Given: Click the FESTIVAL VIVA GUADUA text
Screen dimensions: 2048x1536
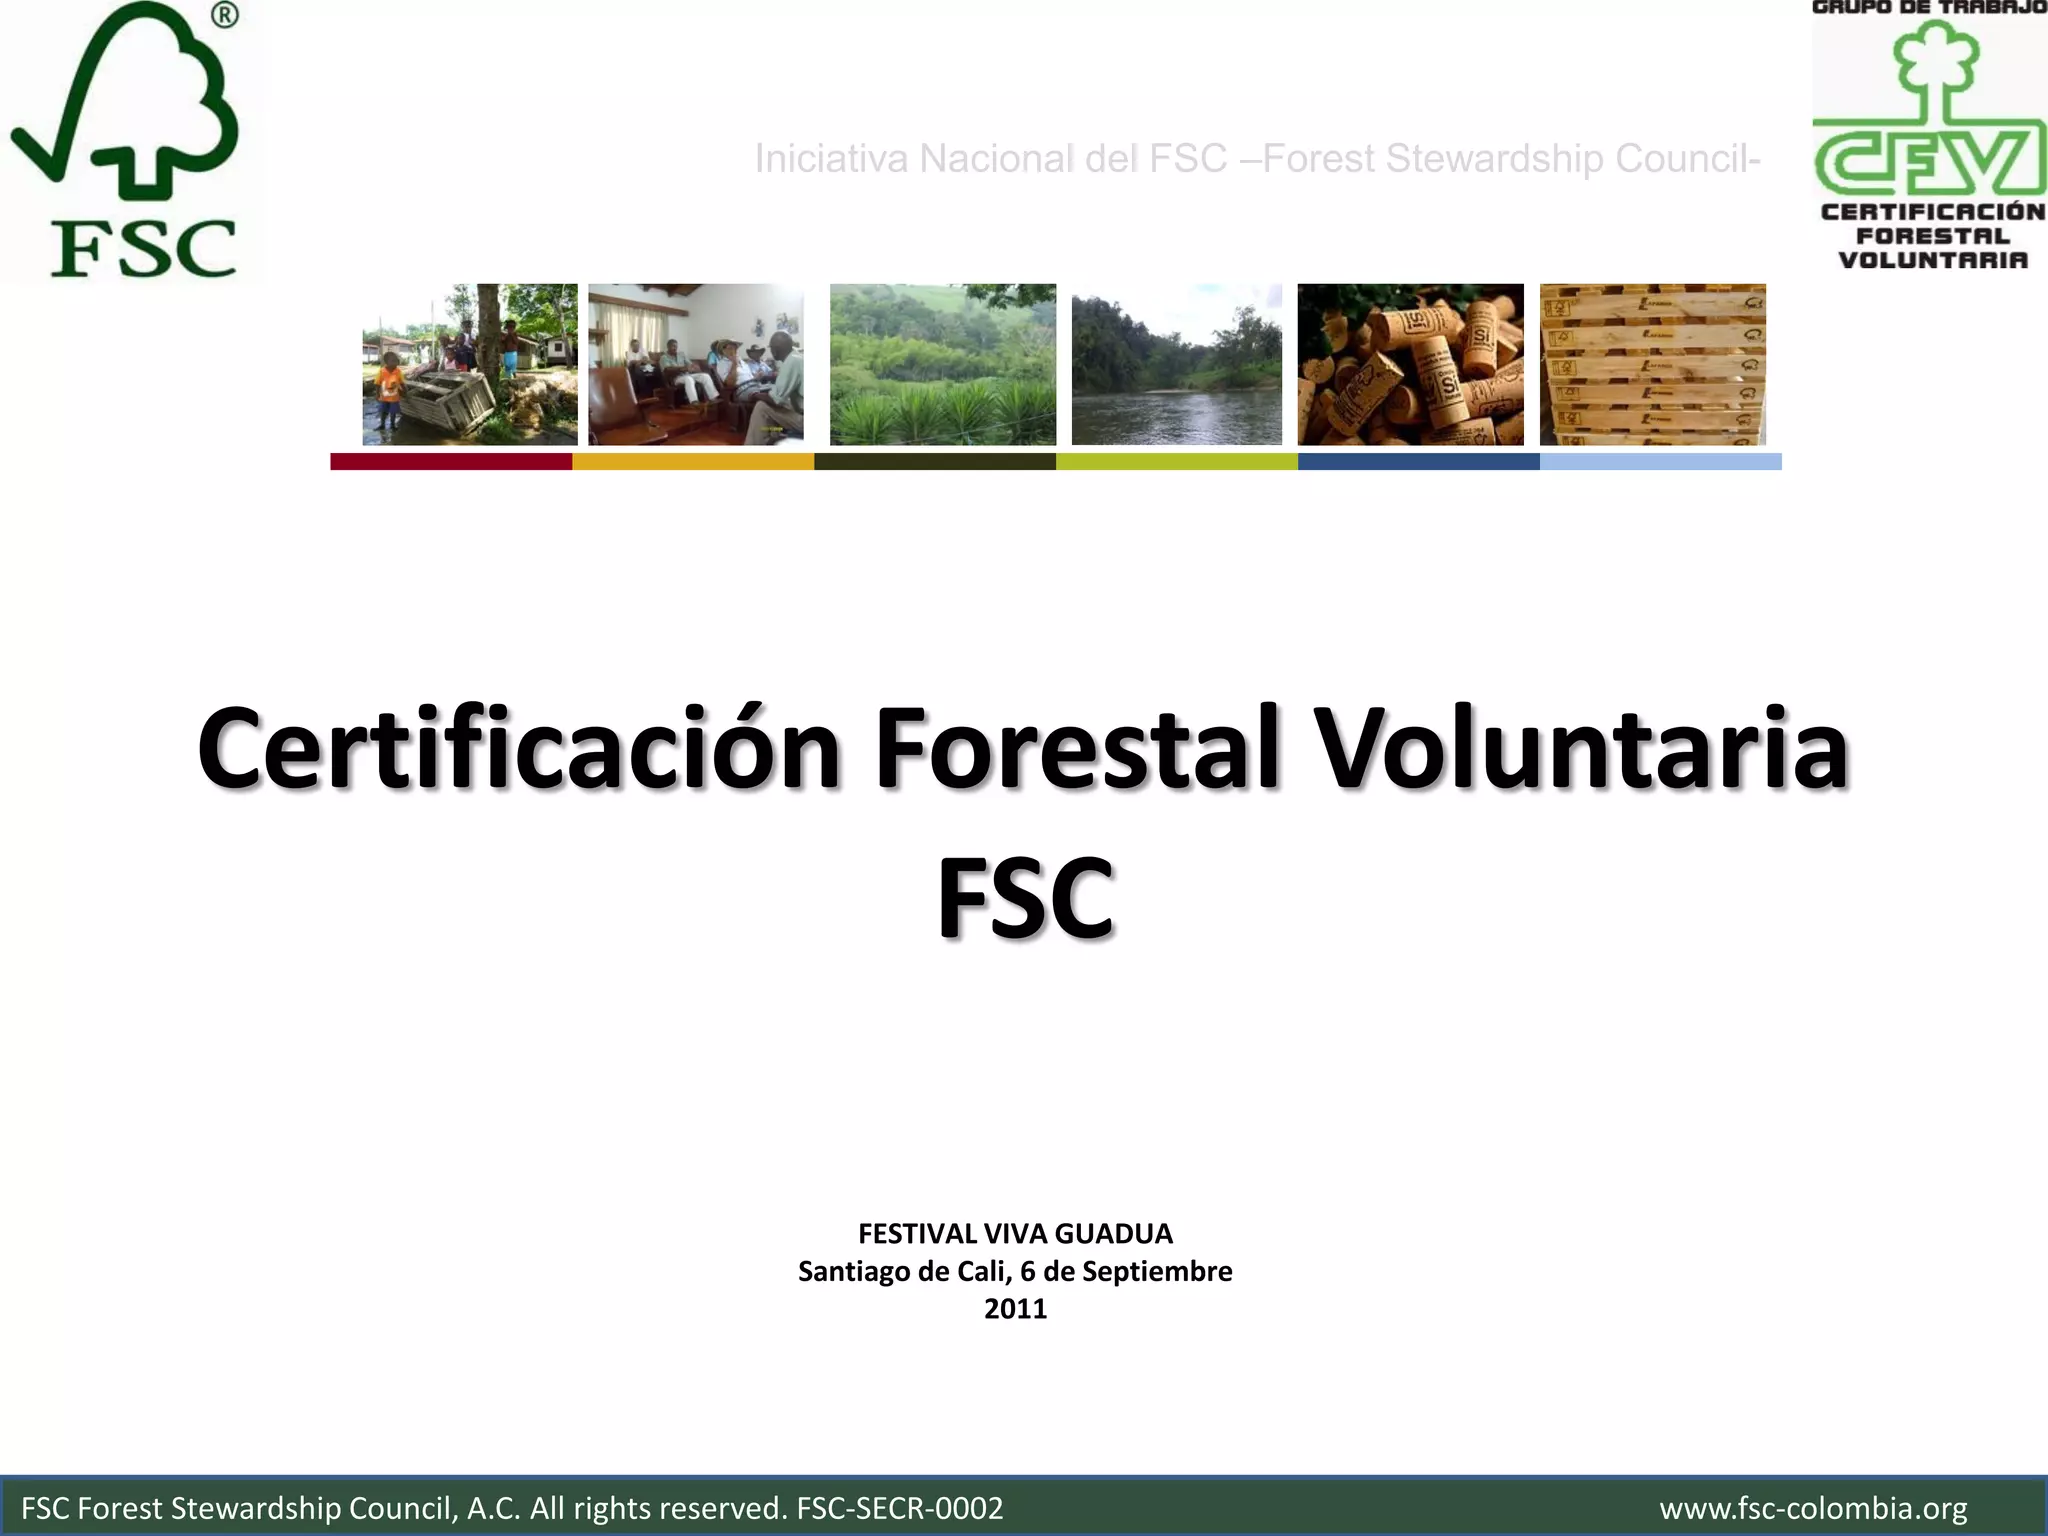Looking at the screenshot, I should [x=1015, y=1234].
